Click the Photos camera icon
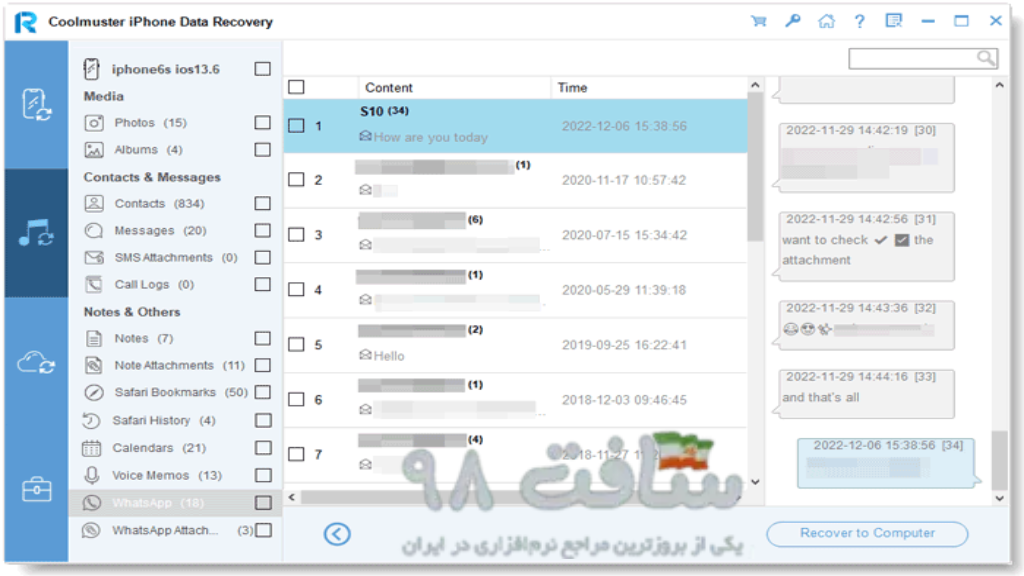Image resolution: width=1024 pixels, height=576 pixels. click(x=94, y=123)
